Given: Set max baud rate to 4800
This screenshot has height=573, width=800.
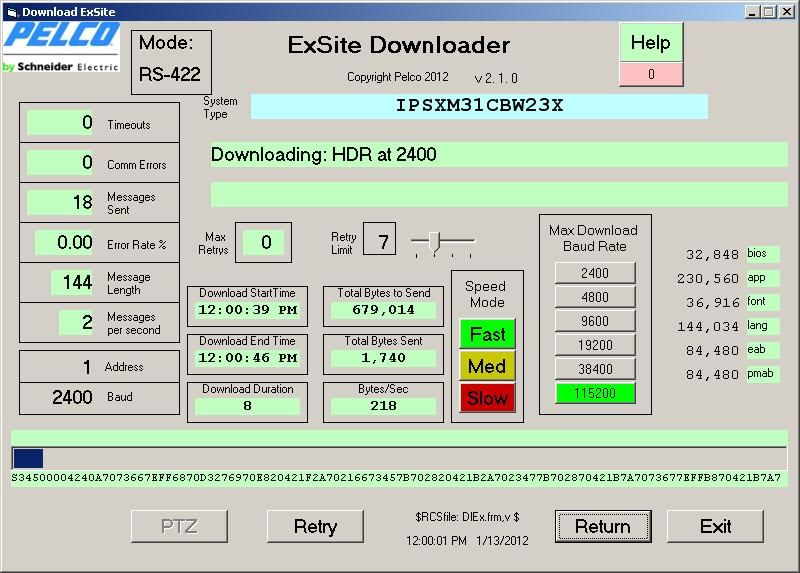Looking at the screenshot, I should [595, 297].
